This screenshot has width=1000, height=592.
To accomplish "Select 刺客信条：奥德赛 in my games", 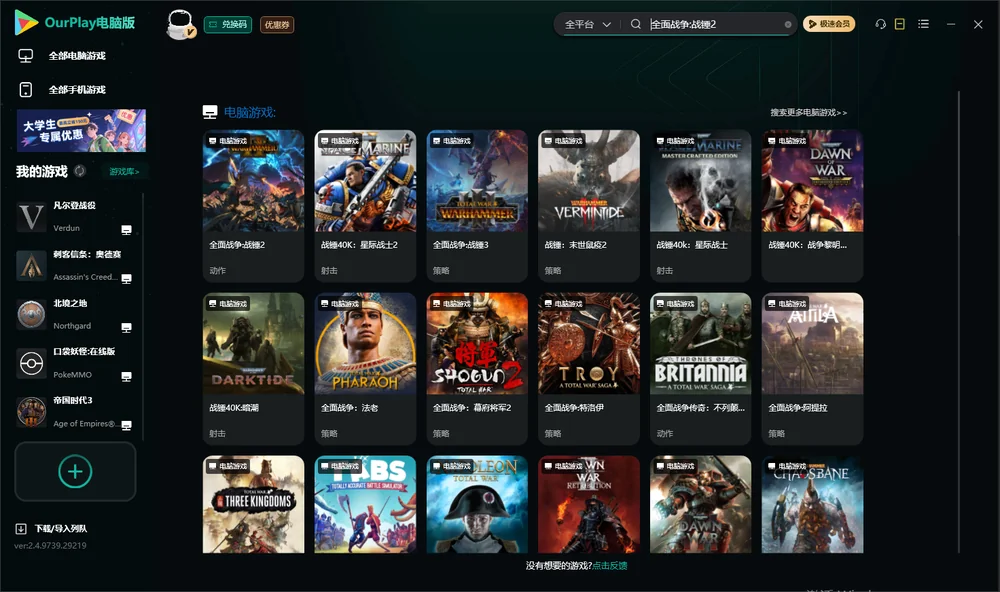I will point(75,265).
